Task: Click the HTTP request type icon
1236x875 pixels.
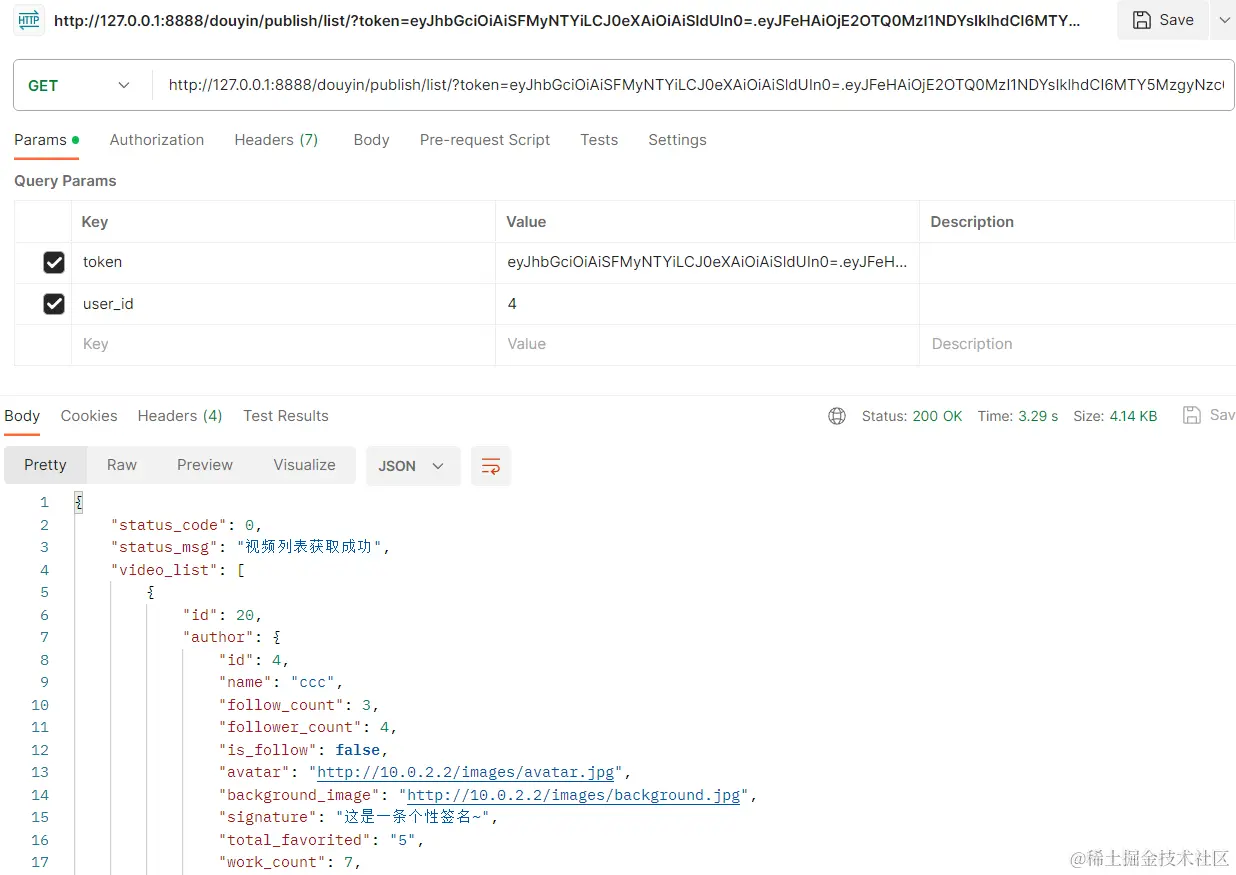Action: click(29, 20)
